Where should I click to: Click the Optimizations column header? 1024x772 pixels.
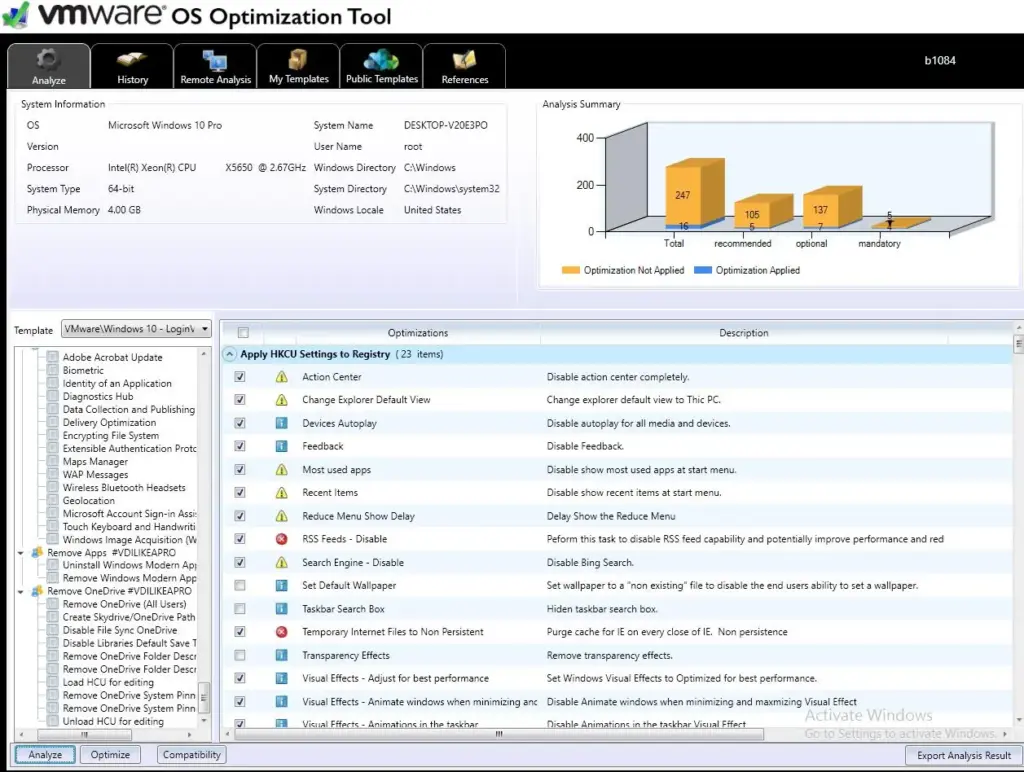click(x=418, y=332)
